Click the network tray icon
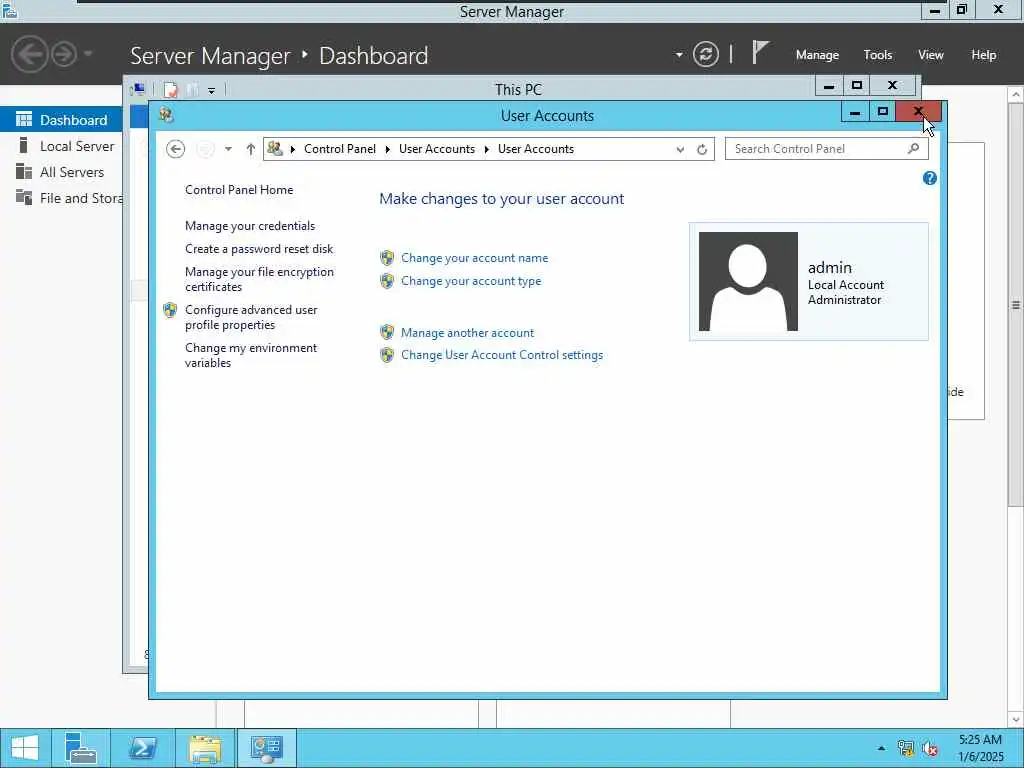This screenshot has height=768, width=1024. pyautogui.click(x=905, y=748)
